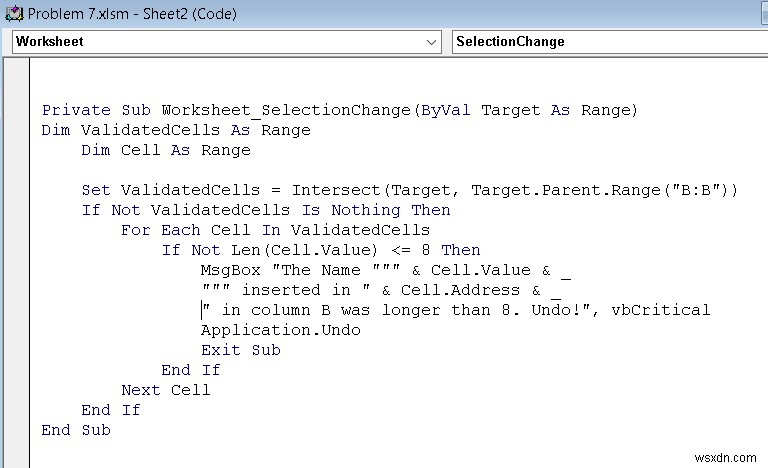Place cursor on Dim ValidatedCells As Range line

click(176, 130)
